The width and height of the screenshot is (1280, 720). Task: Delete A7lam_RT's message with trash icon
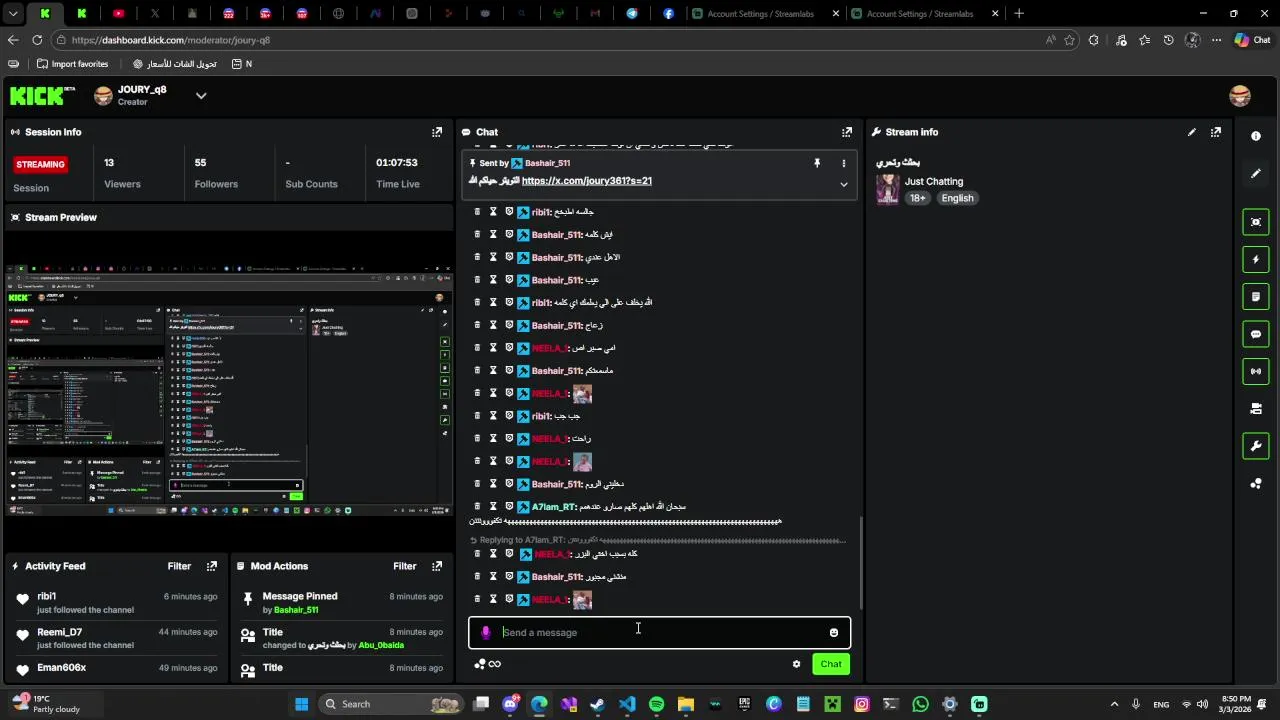tap(477, 507)
